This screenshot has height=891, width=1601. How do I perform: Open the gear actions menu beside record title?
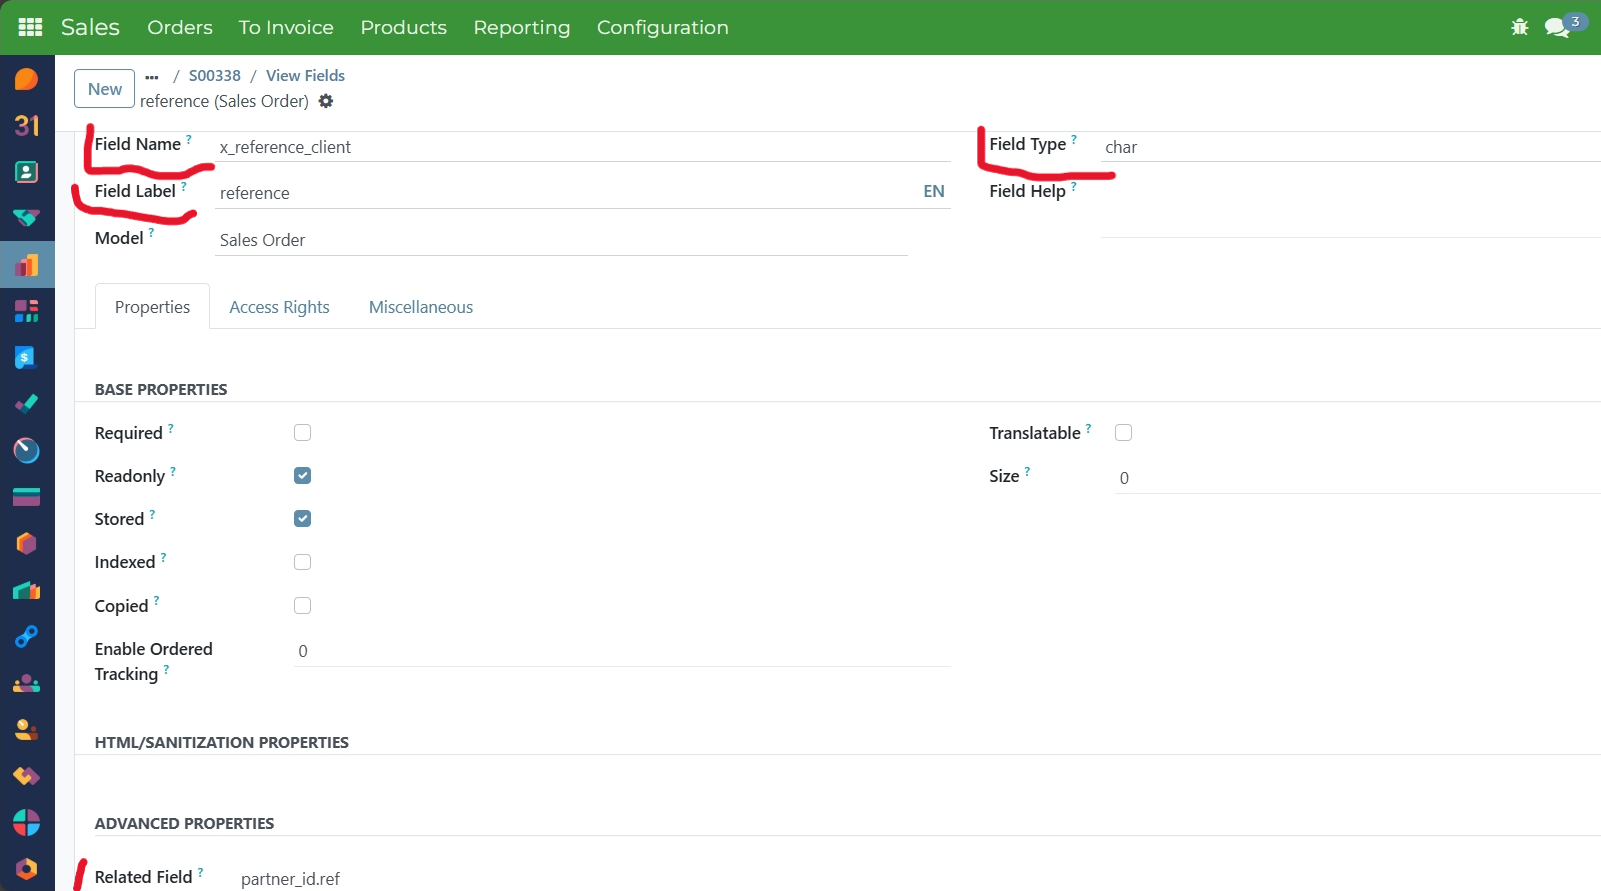pos(326,101)
